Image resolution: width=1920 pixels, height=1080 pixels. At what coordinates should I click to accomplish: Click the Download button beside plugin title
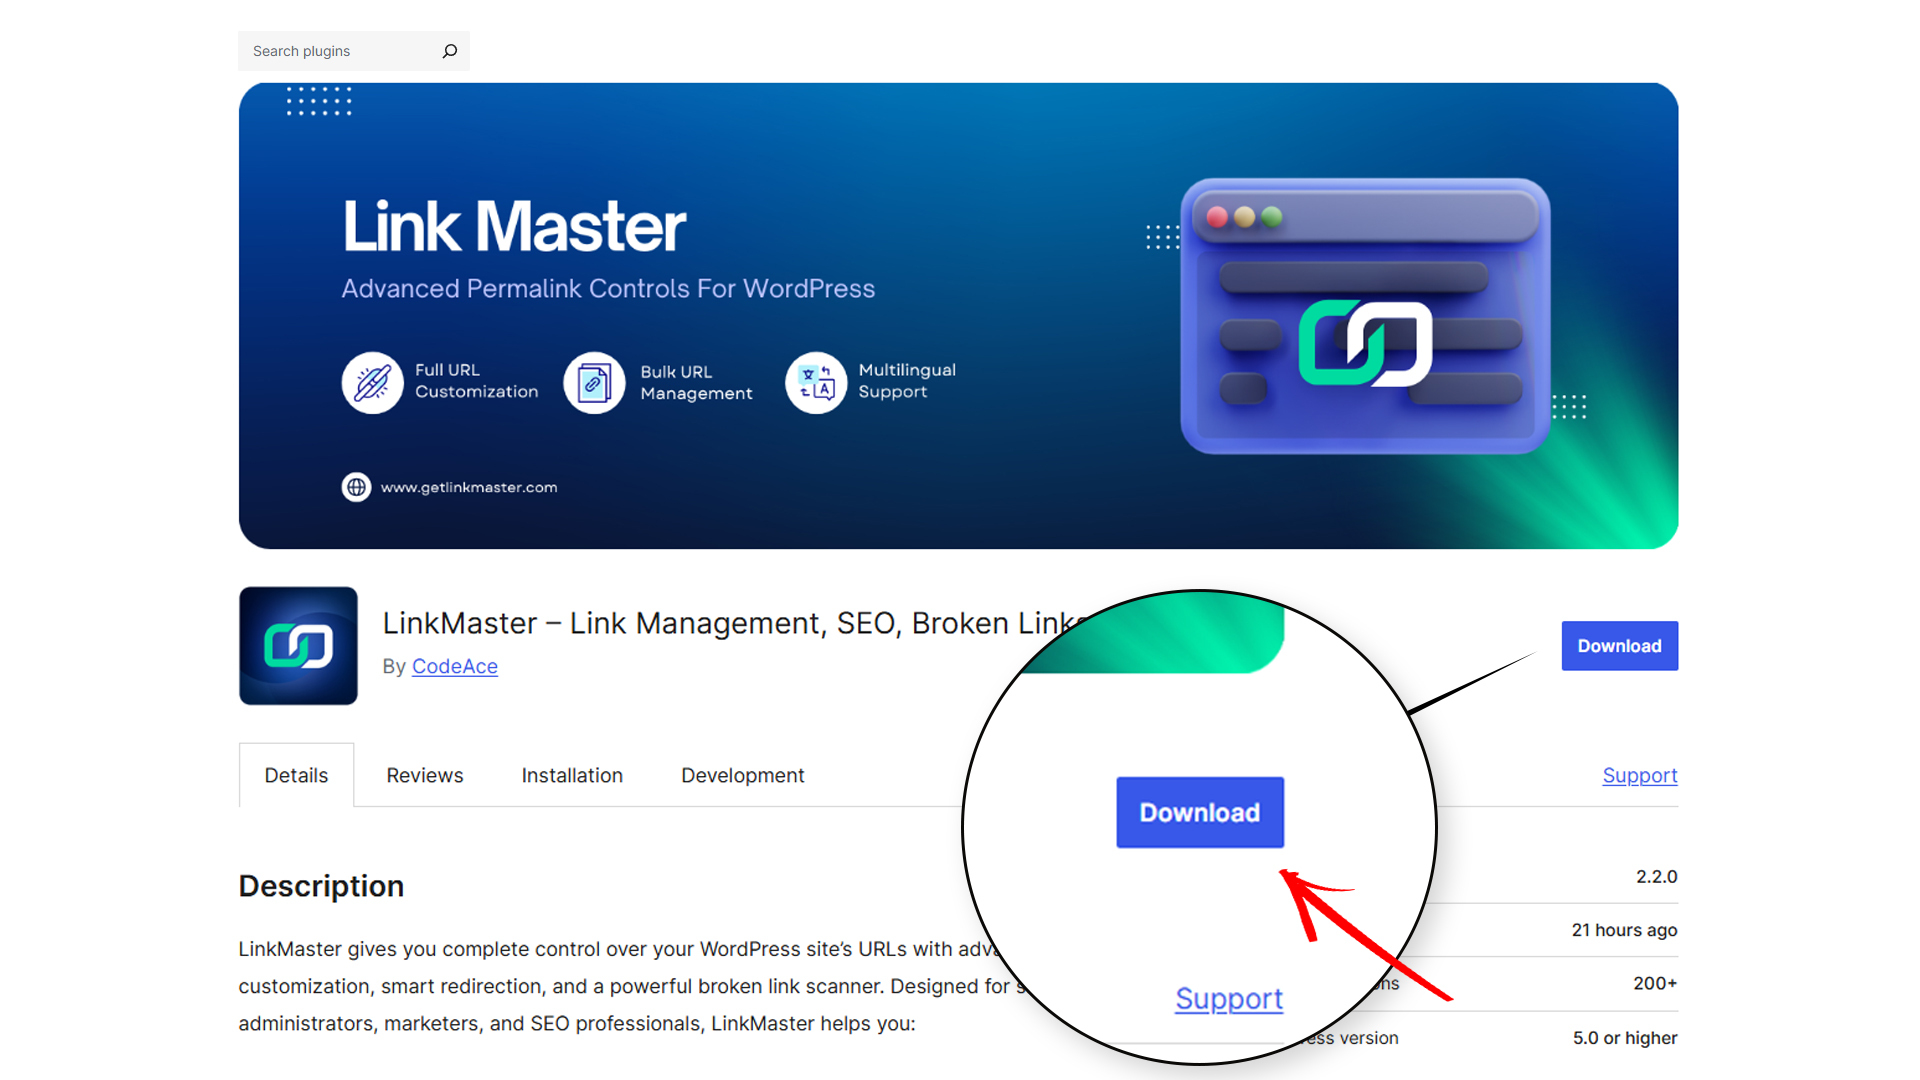tap(1619, 646)
